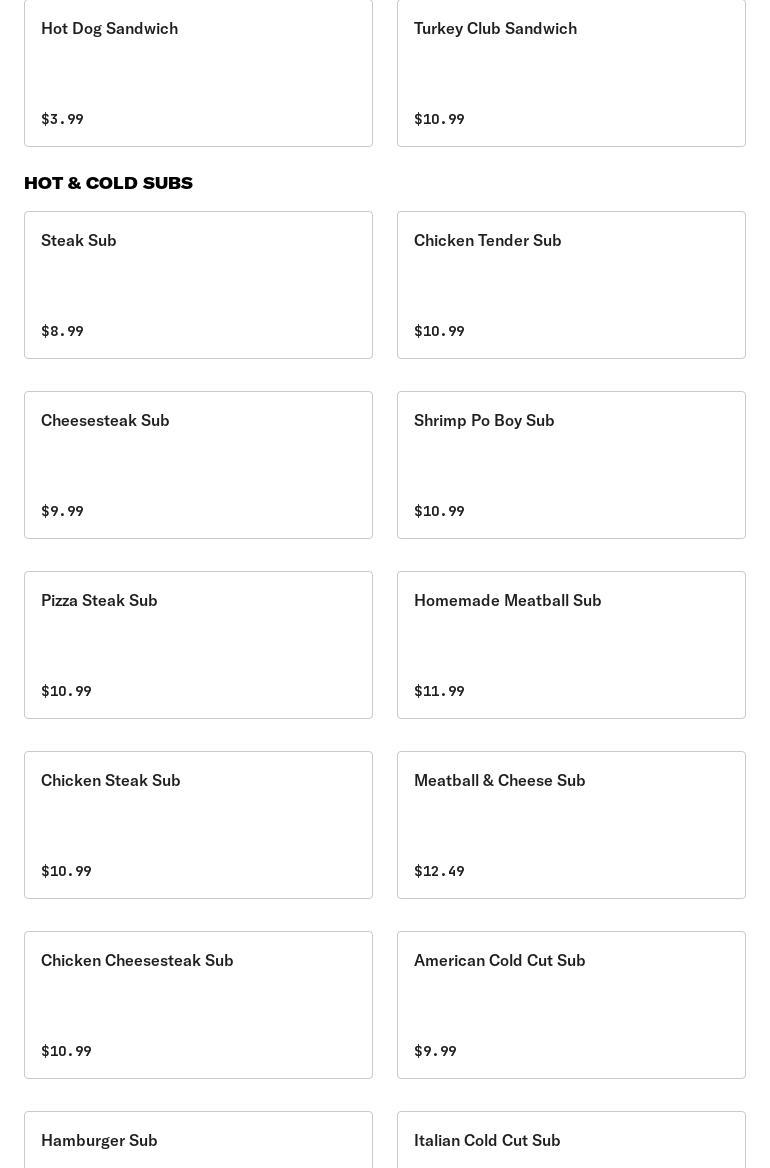Viewport: 770px width, 1168px height.
Task: Click the Hot & Cold Subs heading
Action: [108, 183]
